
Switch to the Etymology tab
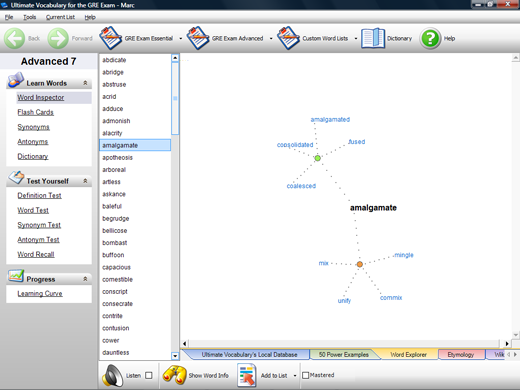coord(461,355)
